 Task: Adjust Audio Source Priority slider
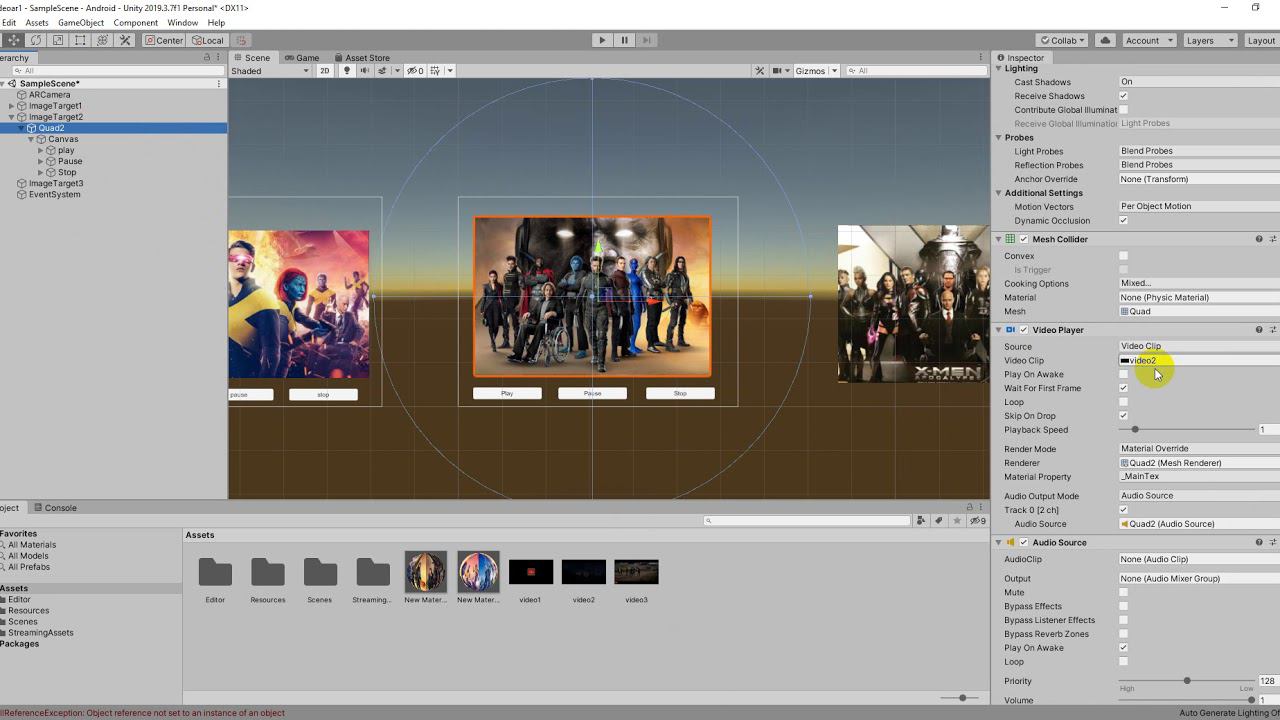click(1186, 680)
